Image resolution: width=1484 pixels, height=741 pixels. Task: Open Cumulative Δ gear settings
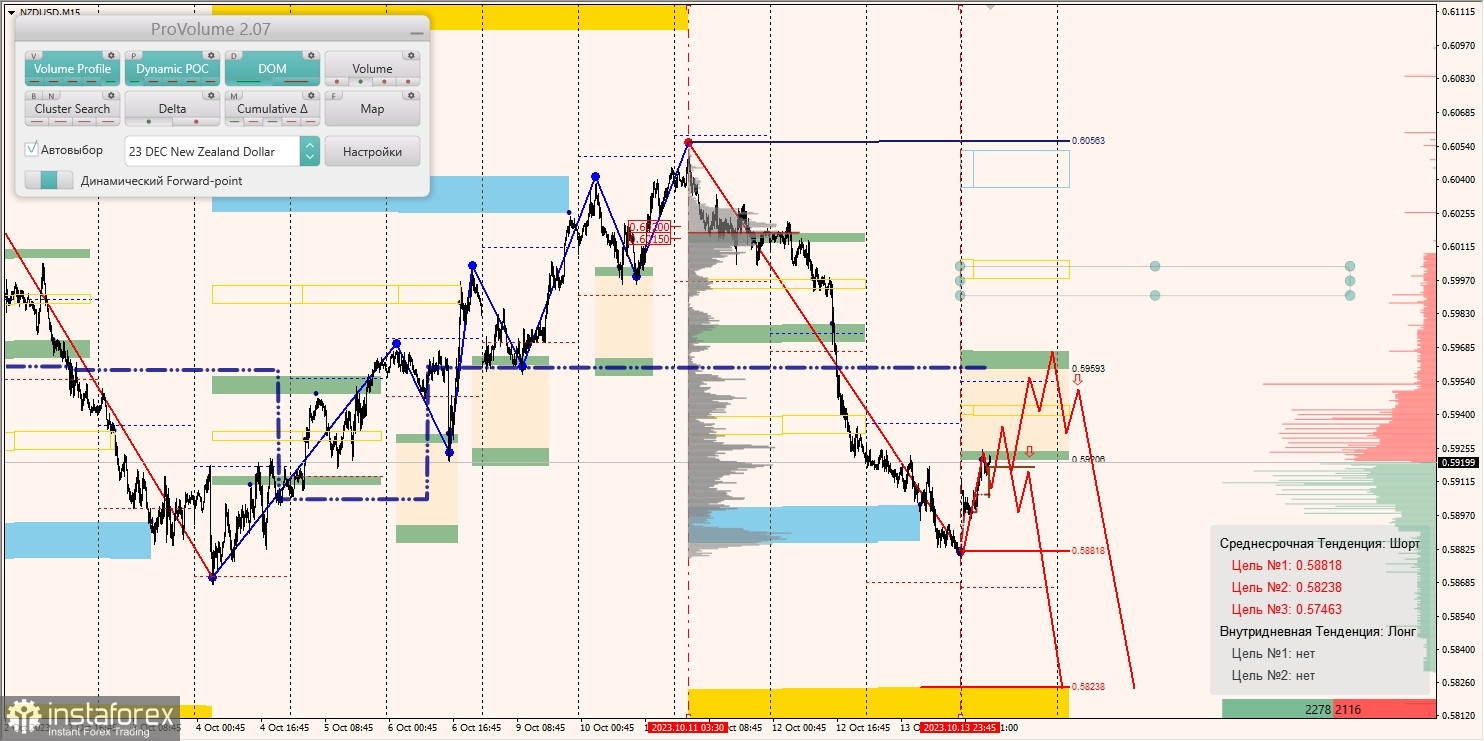click(311, 96)
